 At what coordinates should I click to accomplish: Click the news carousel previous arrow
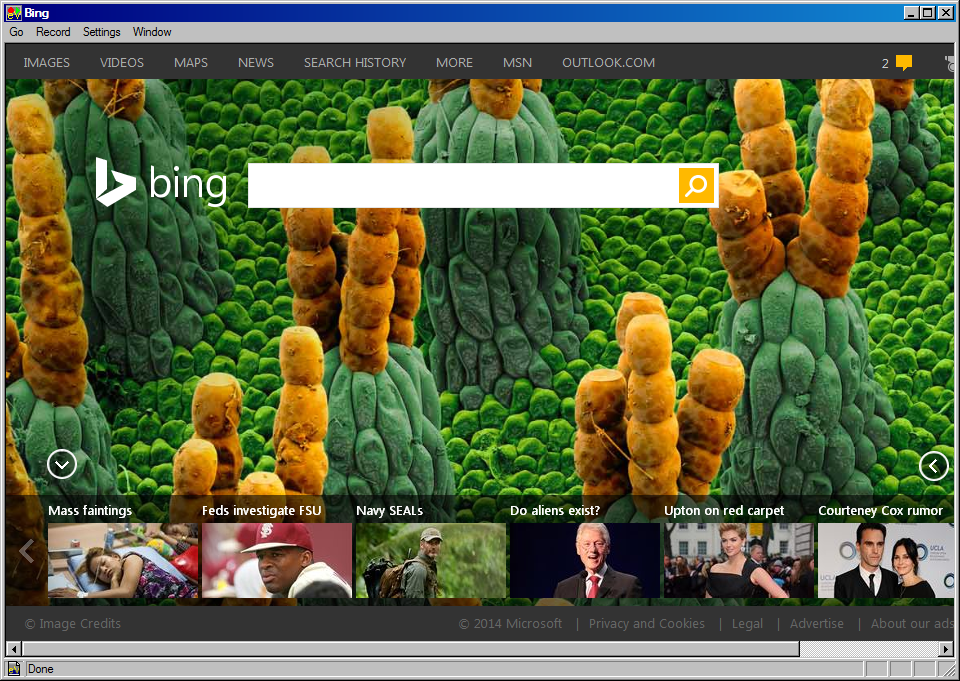point(27,551)
